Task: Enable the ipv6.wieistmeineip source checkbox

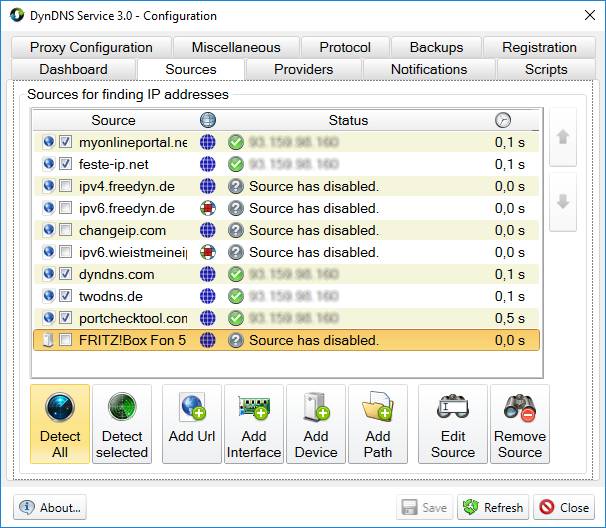Action: [65, 252]
